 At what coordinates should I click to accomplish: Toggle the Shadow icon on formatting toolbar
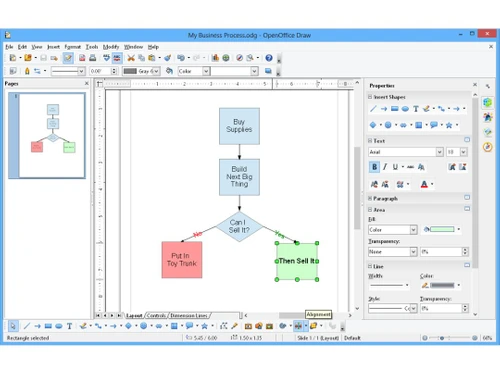[x=268, y=71]
